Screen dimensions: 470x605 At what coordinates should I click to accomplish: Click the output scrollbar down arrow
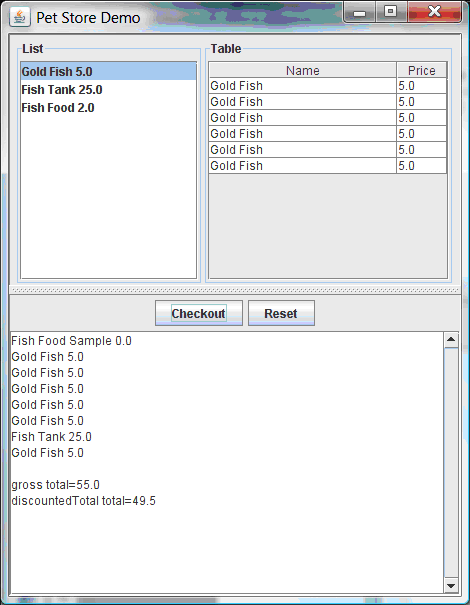point(451,586)
